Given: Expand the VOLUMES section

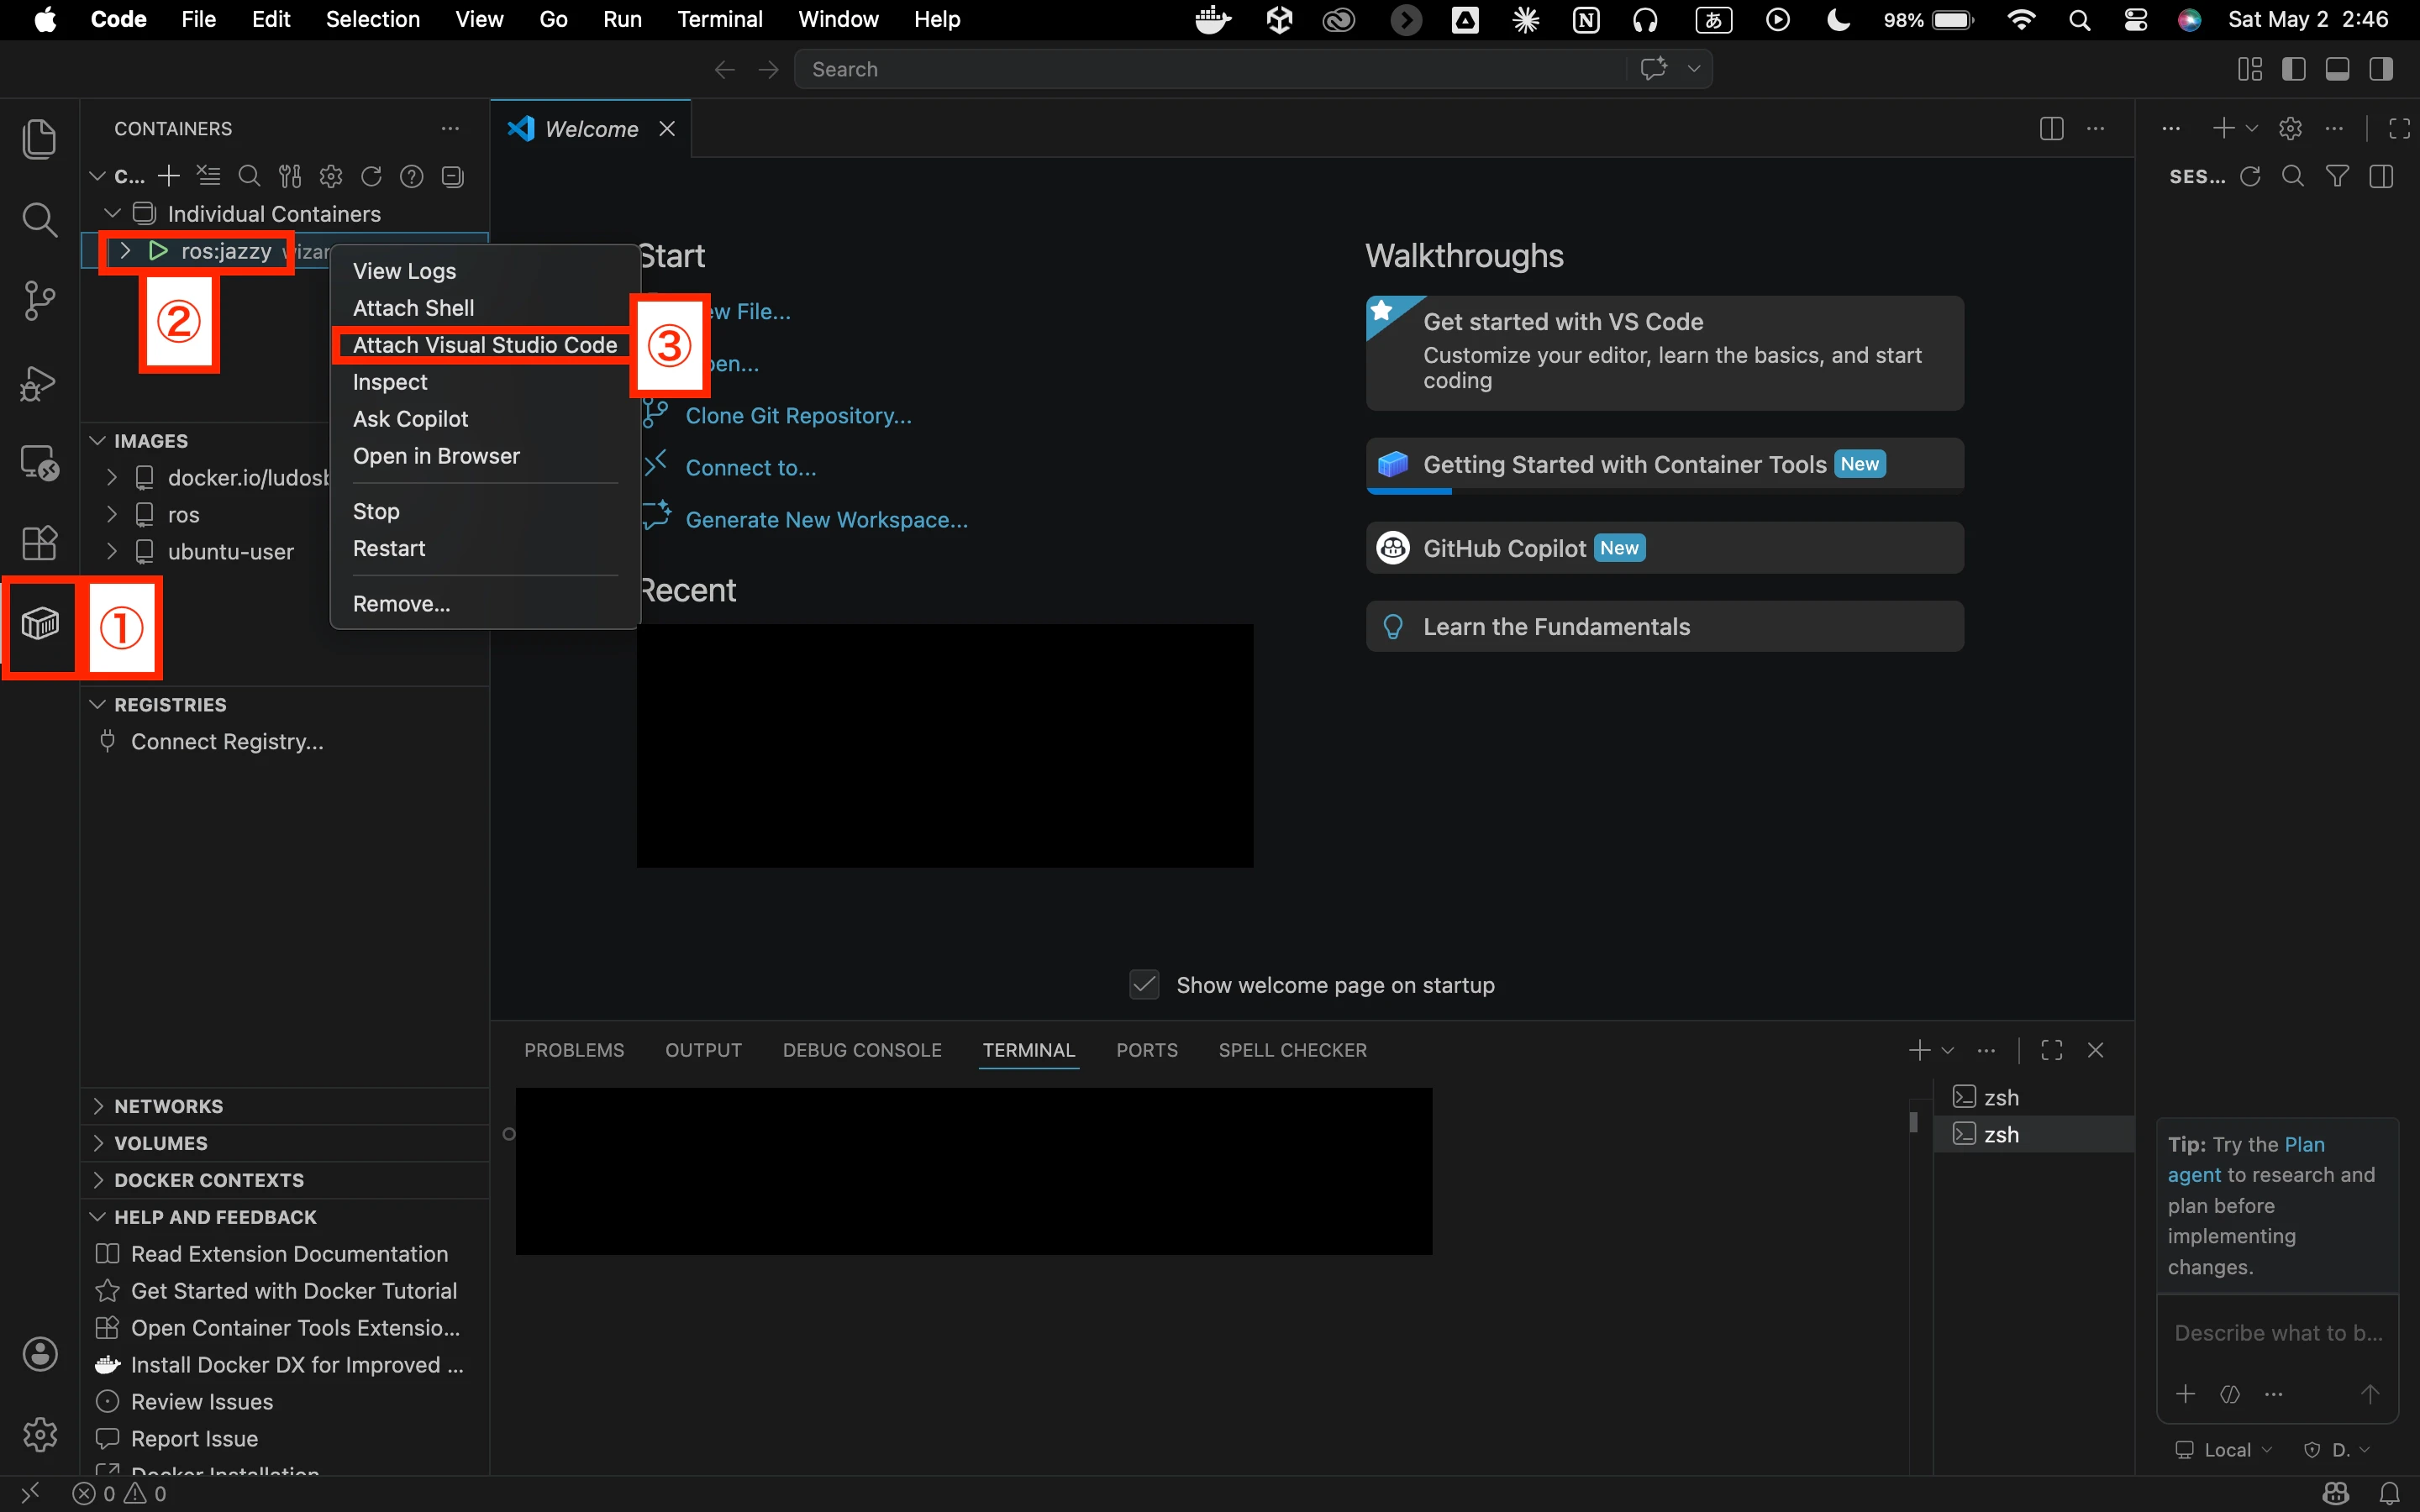Looking at the screenshot, I should (98, 1143).
